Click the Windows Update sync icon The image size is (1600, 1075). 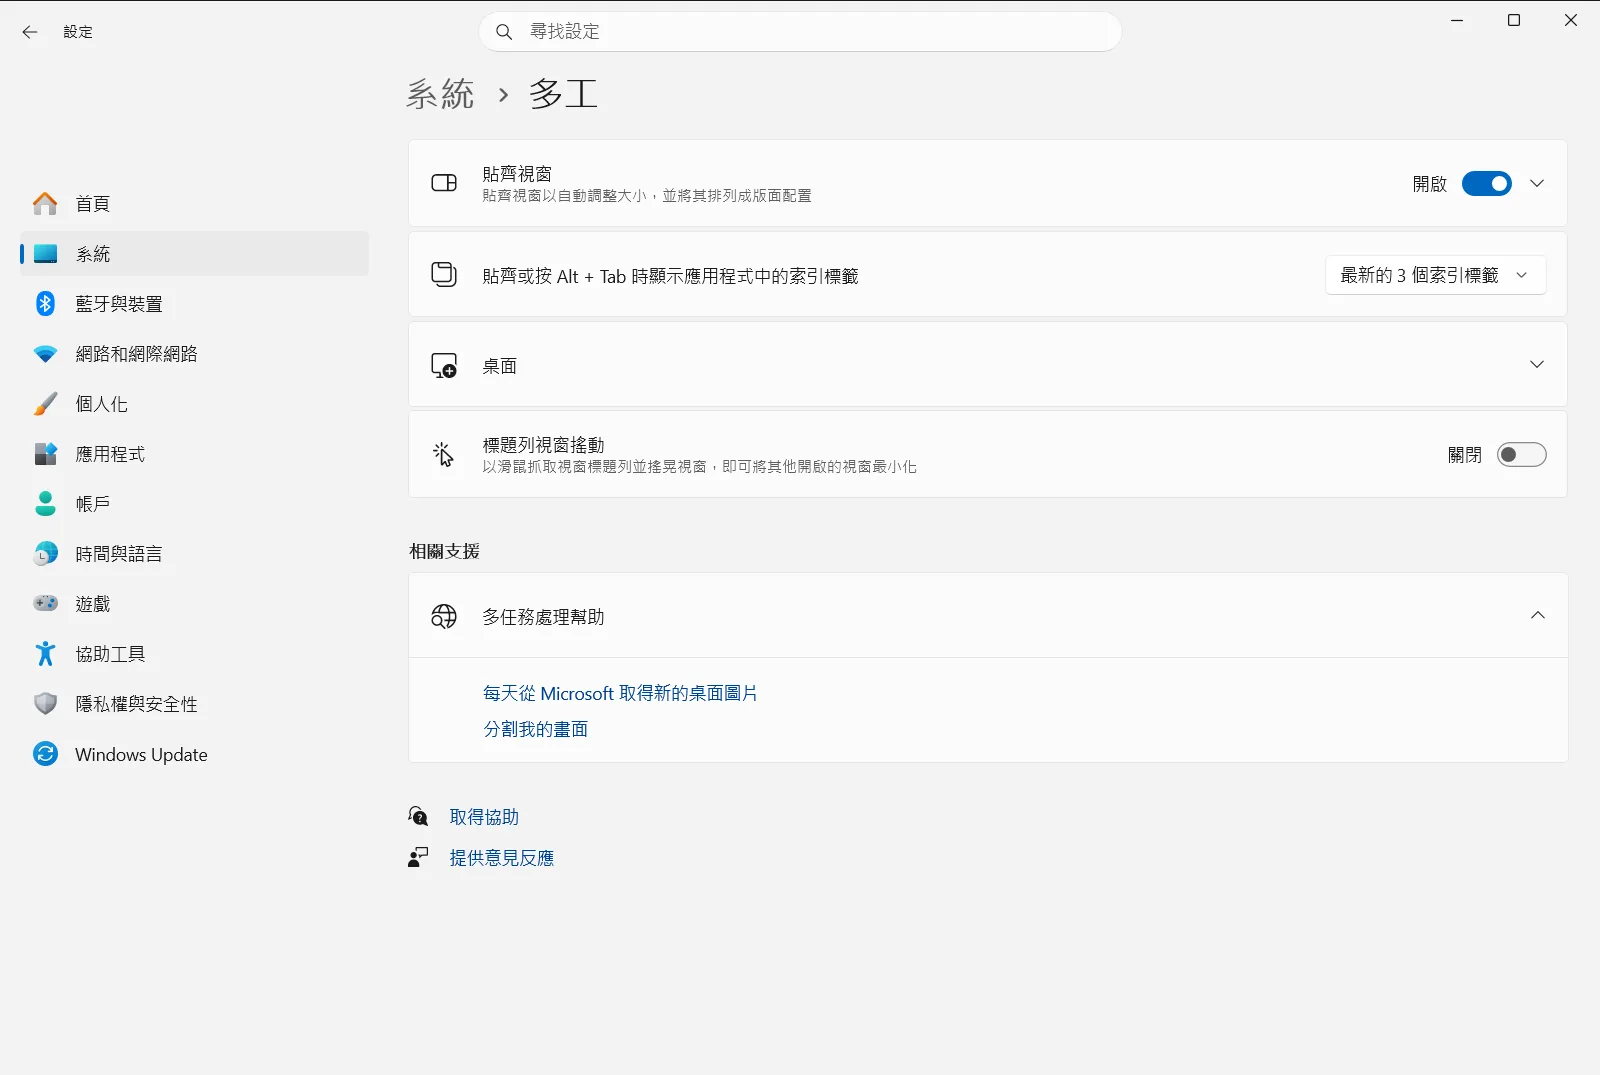click(45, 754)
